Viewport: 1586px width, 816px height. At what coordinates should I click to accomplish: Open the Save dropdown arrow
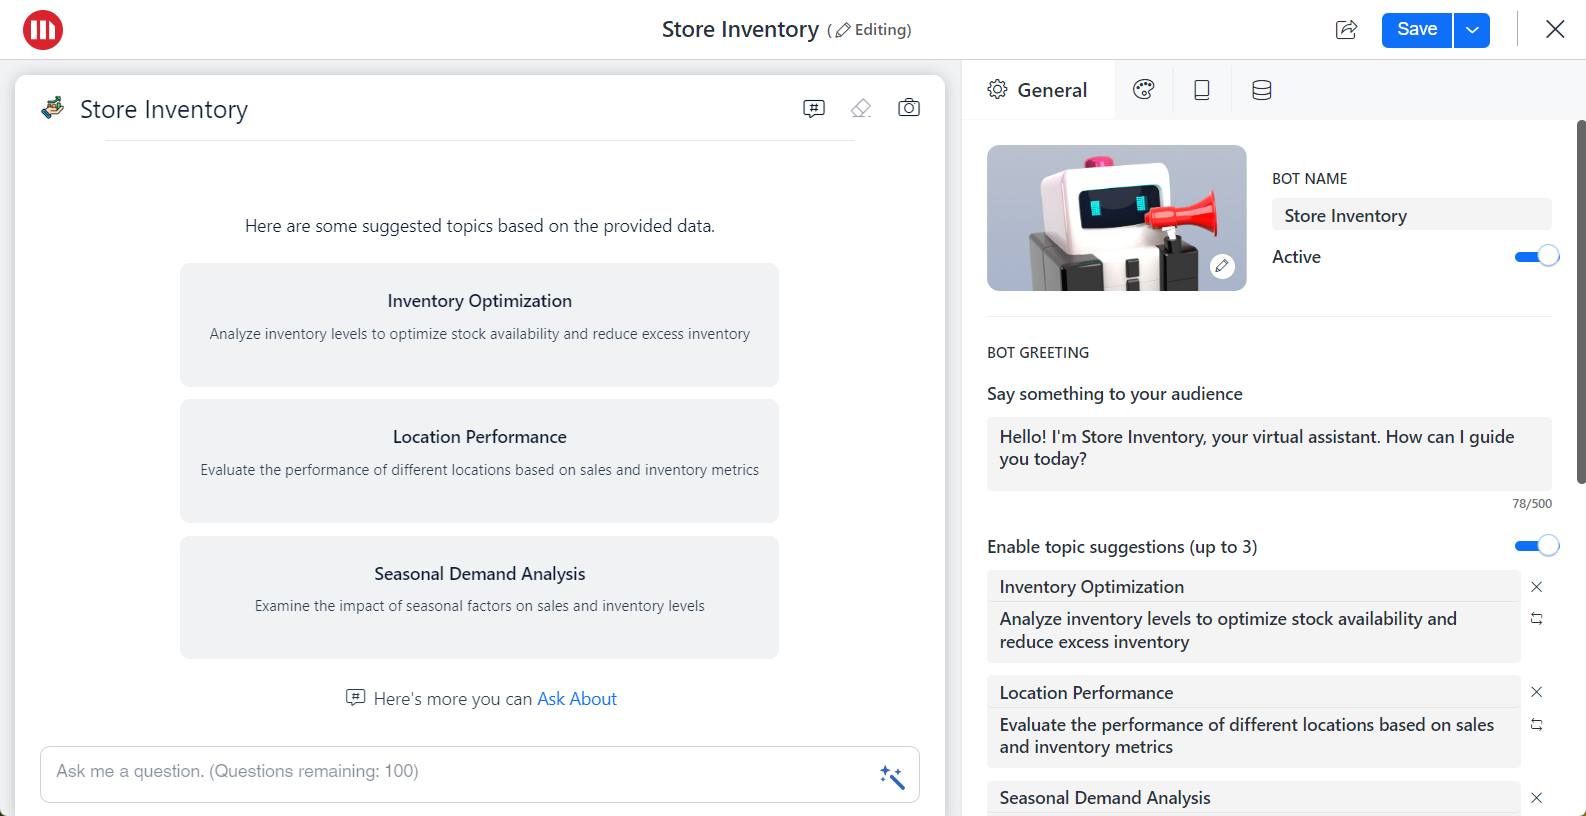(1472, 30)
